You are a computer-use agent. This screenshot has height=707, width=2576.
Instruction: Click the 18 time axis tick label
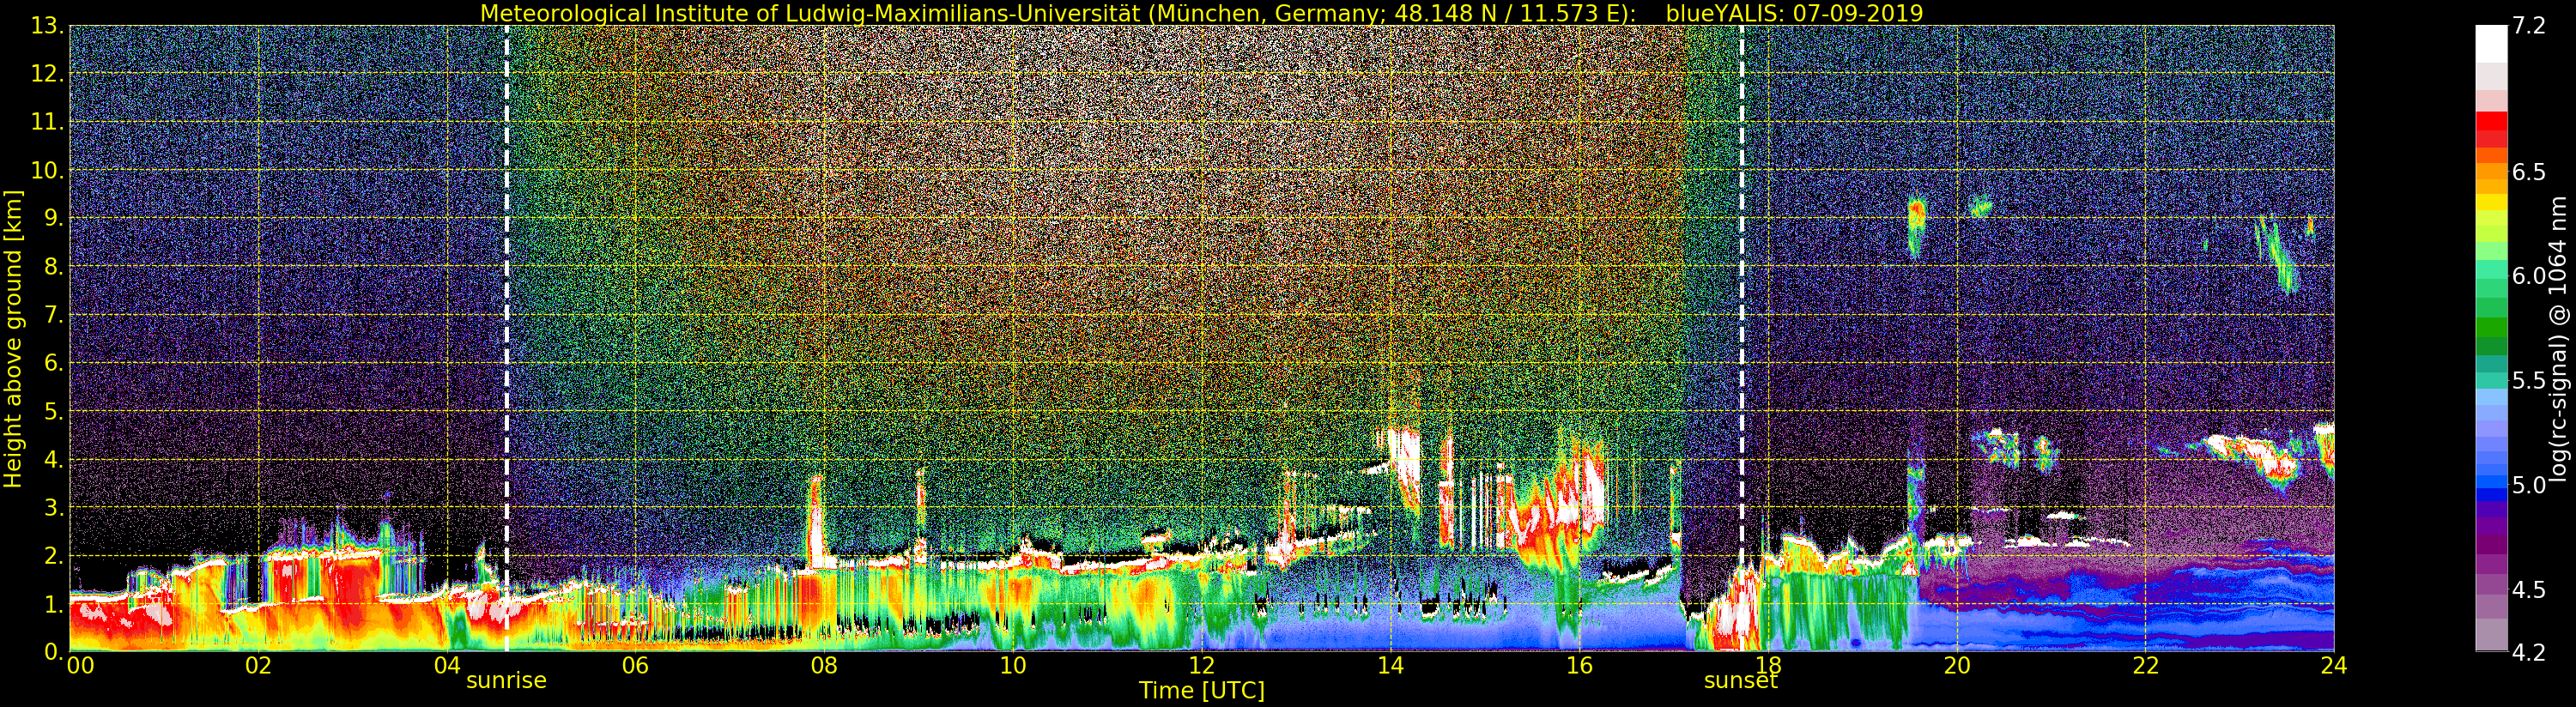point(1768,666)
